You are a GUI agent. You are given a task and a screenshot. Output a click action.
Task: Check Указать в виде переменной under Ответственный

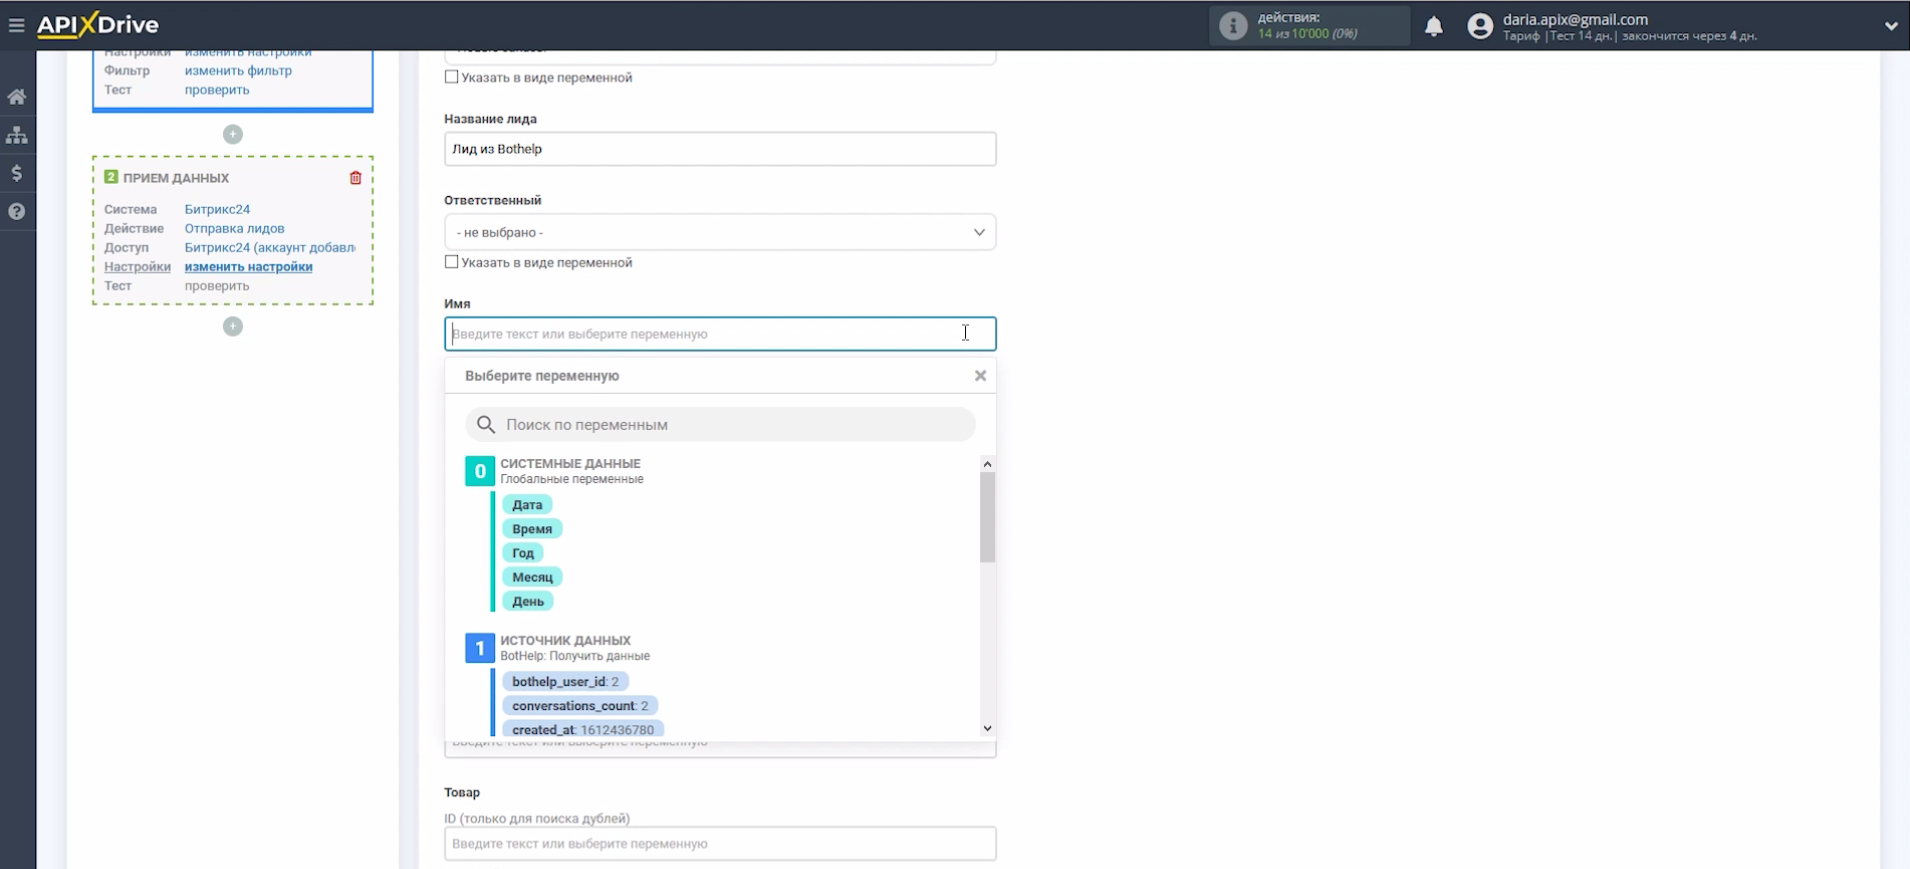452,262
